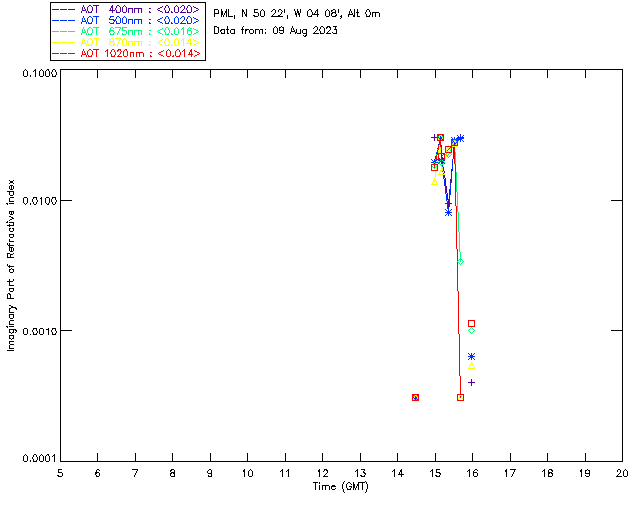Click the green diamond marker at time 16
The height and width of the screenshot is (512, 640).
tap(471, 331)
